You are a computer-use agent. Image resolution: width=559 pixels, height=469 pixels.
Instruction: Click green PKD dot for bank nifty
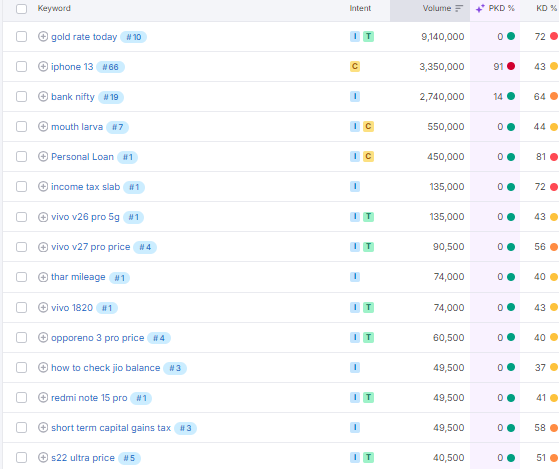pyautogui.click(x=511, y=96)
